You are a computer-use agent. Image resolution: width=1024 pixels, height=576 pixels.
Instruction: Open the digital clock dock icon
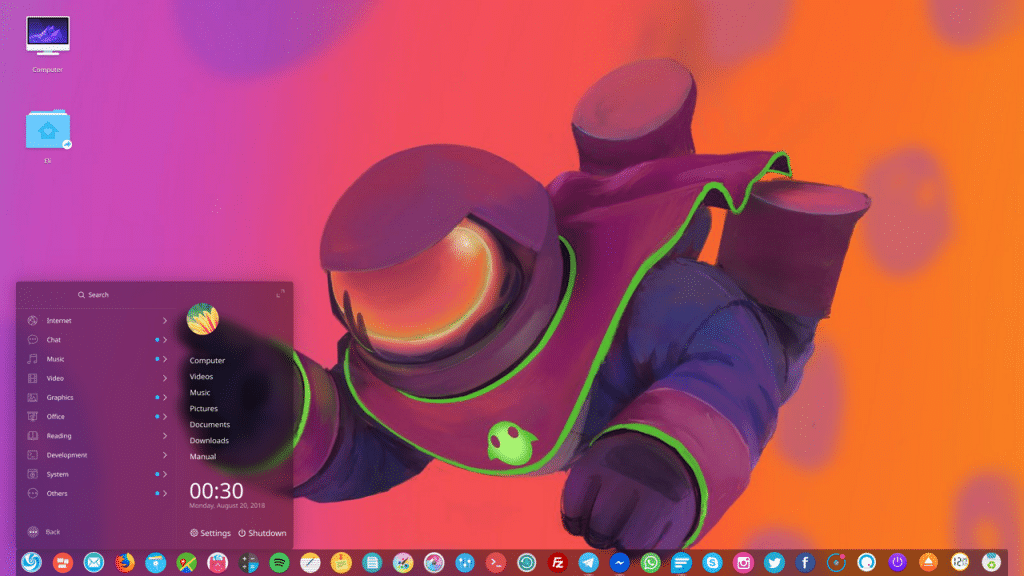(x=960, y=562)
